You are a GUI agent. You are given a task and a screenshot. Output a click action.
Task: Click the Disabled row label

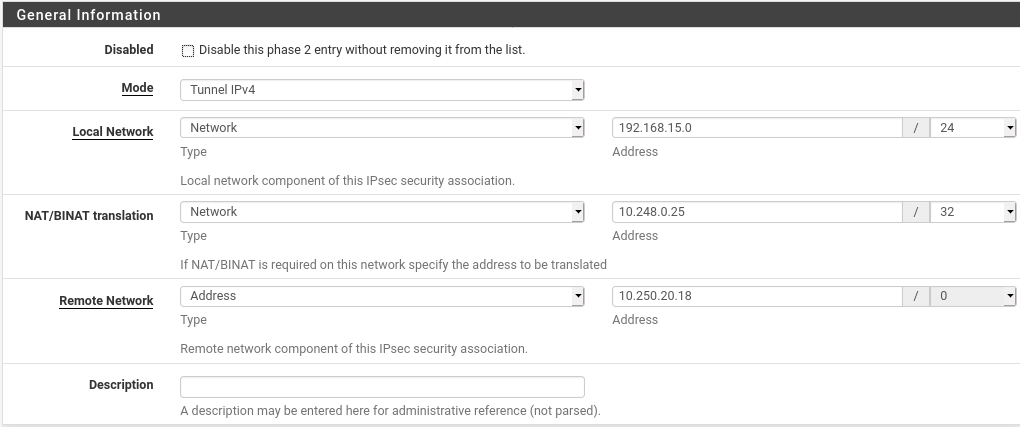coord(129,50)
